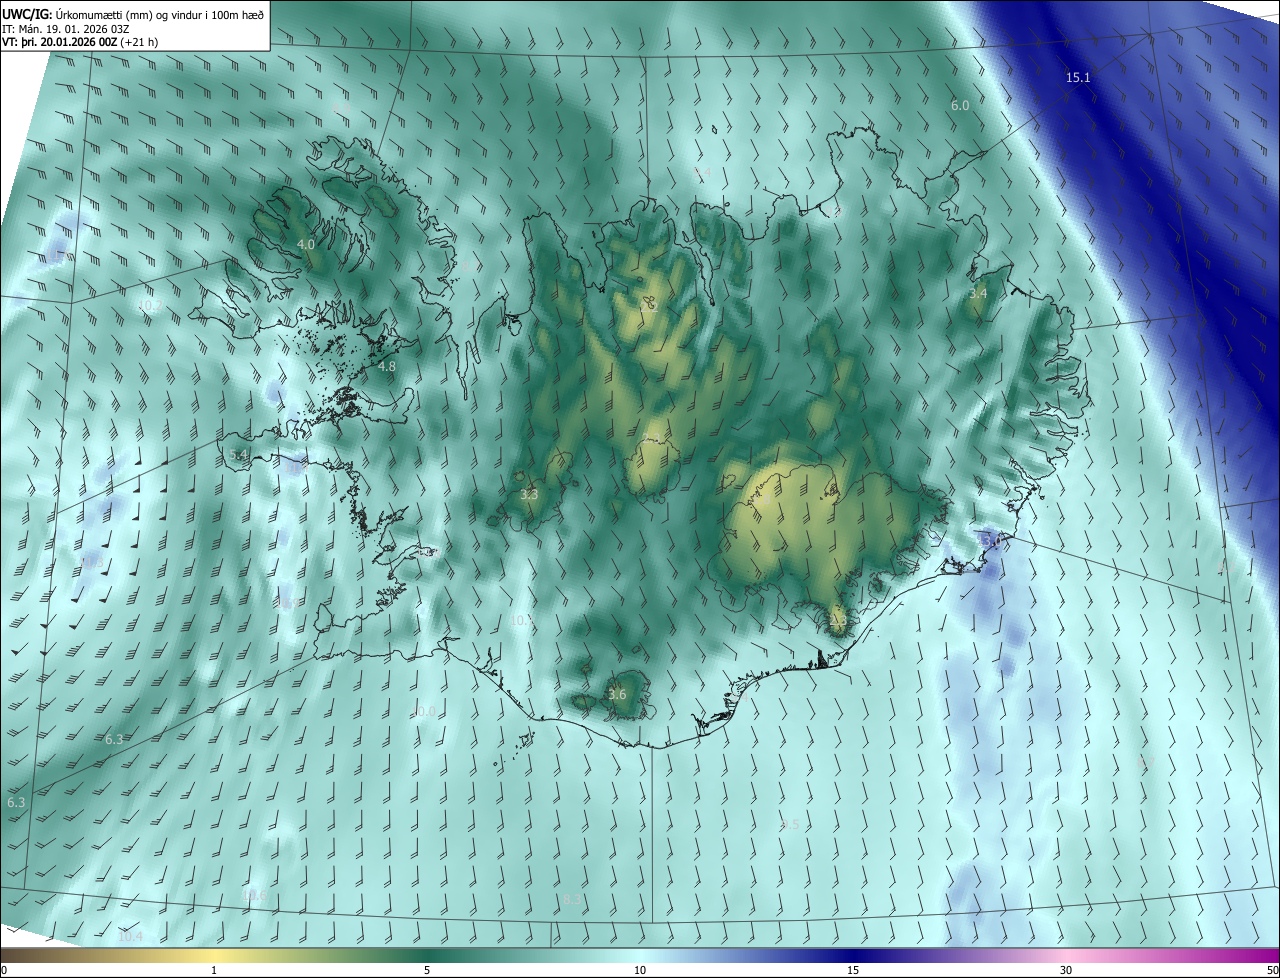Click the legend tick label 1

click(x=214, y=970)
